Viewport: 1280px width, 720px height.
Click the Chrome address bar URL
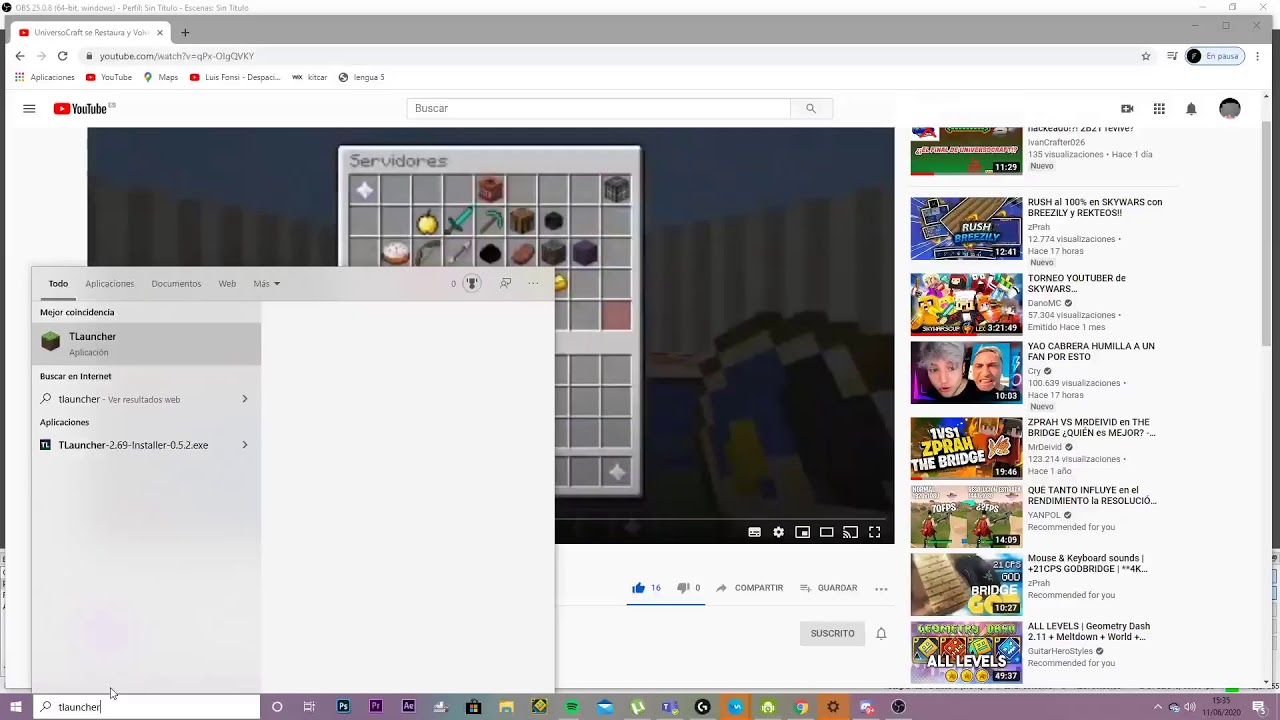click(177, 56)
